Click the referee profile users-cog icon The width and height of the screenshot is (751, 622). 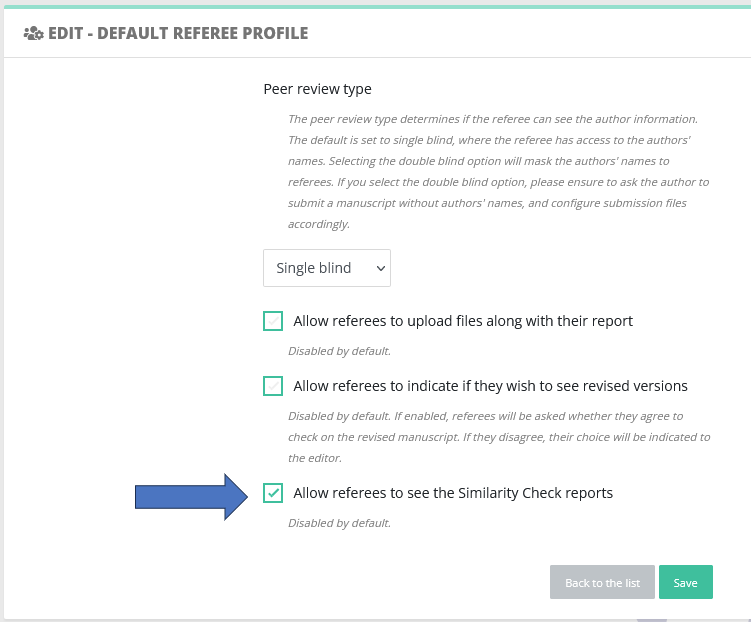(x=34, y=34)
